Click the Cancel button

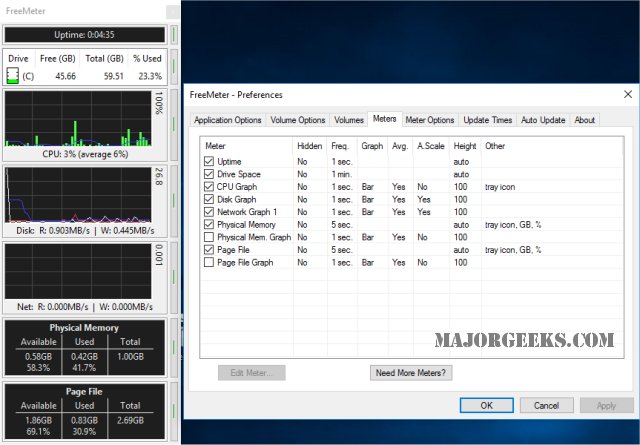[x=547, y=405]
